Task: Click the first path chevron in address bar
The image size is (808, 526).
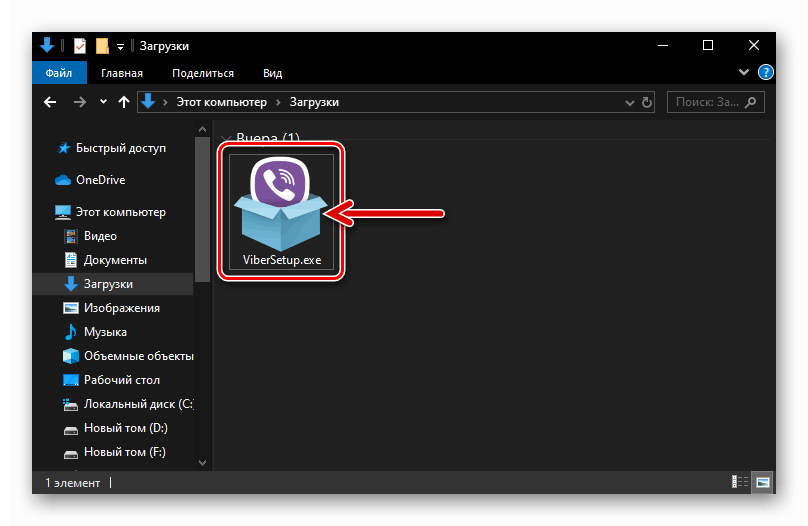Action: click(x=165, y=103)
